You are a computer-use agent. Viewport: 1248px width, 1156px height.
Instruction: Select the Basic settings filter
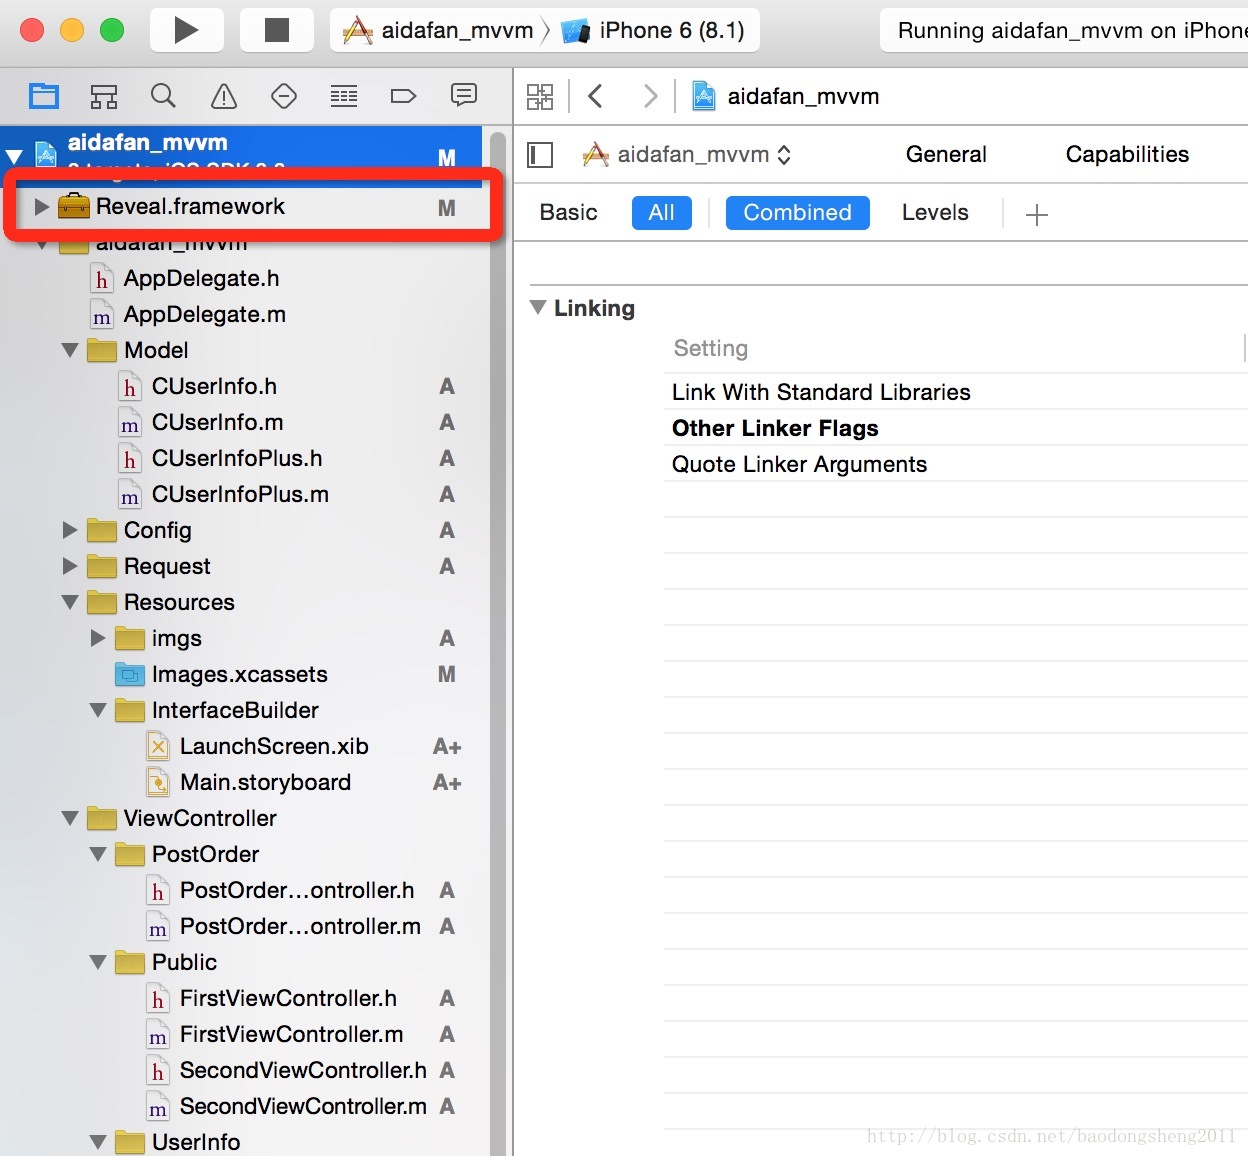568,213
